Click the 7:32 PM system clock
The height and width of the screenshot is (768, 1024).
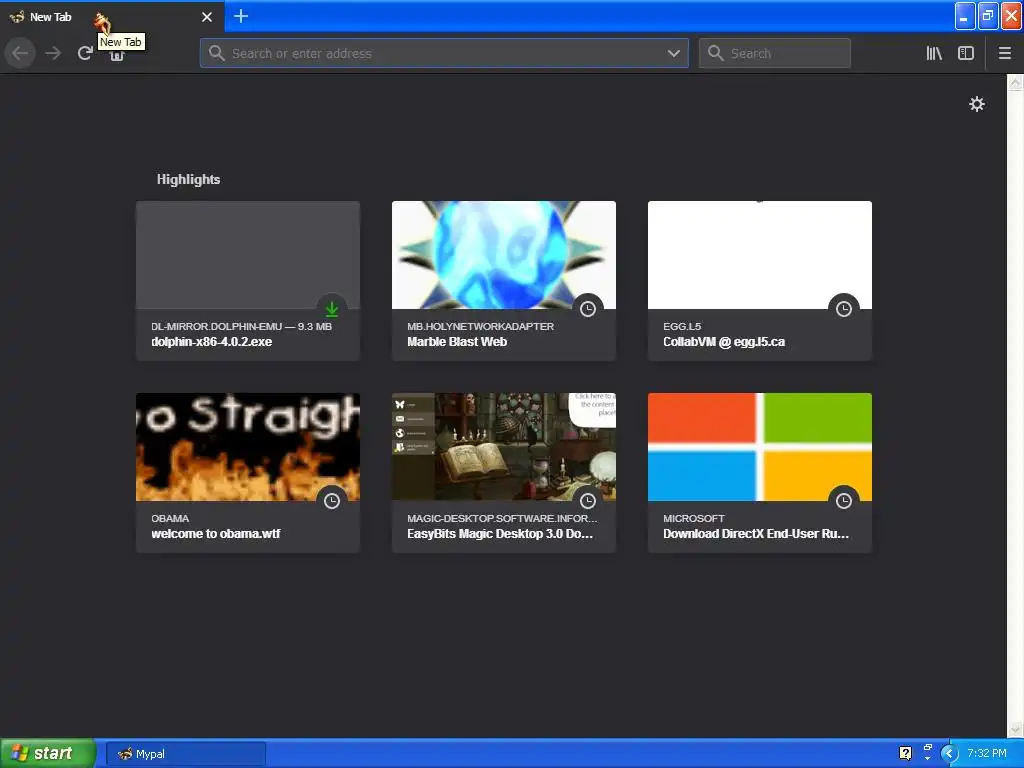[987, 754]
